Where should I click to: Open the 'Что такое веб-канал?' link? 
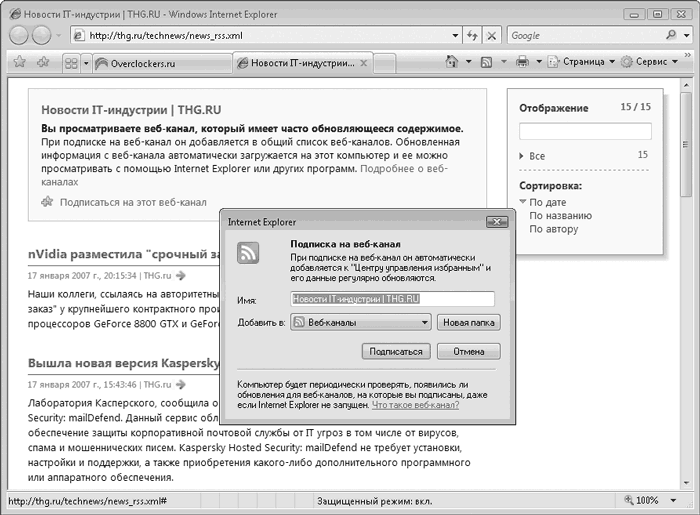coord(415,405)
